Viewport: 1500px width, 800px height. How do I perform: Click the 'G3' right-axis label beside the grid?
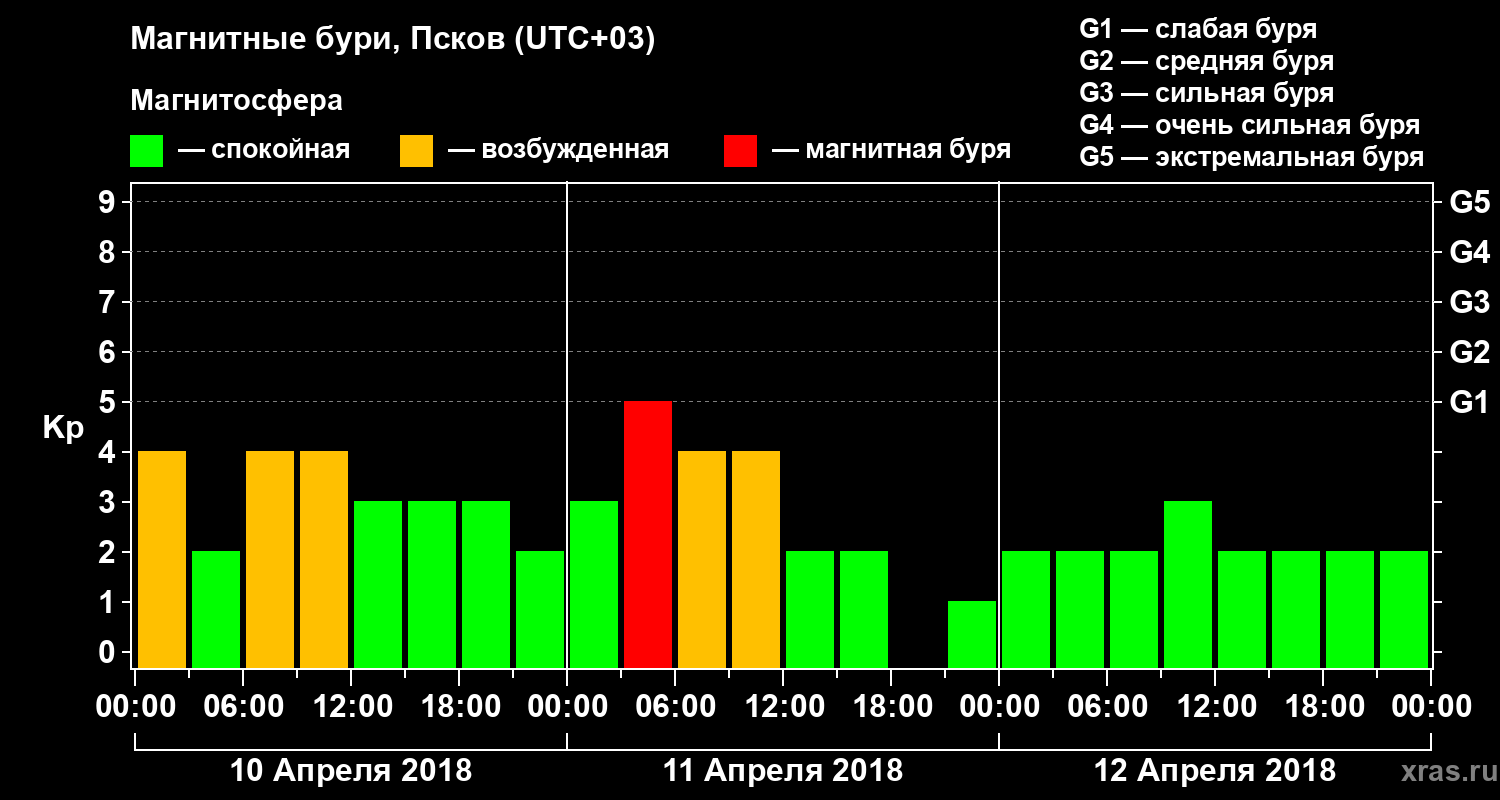coord(1470,302)
